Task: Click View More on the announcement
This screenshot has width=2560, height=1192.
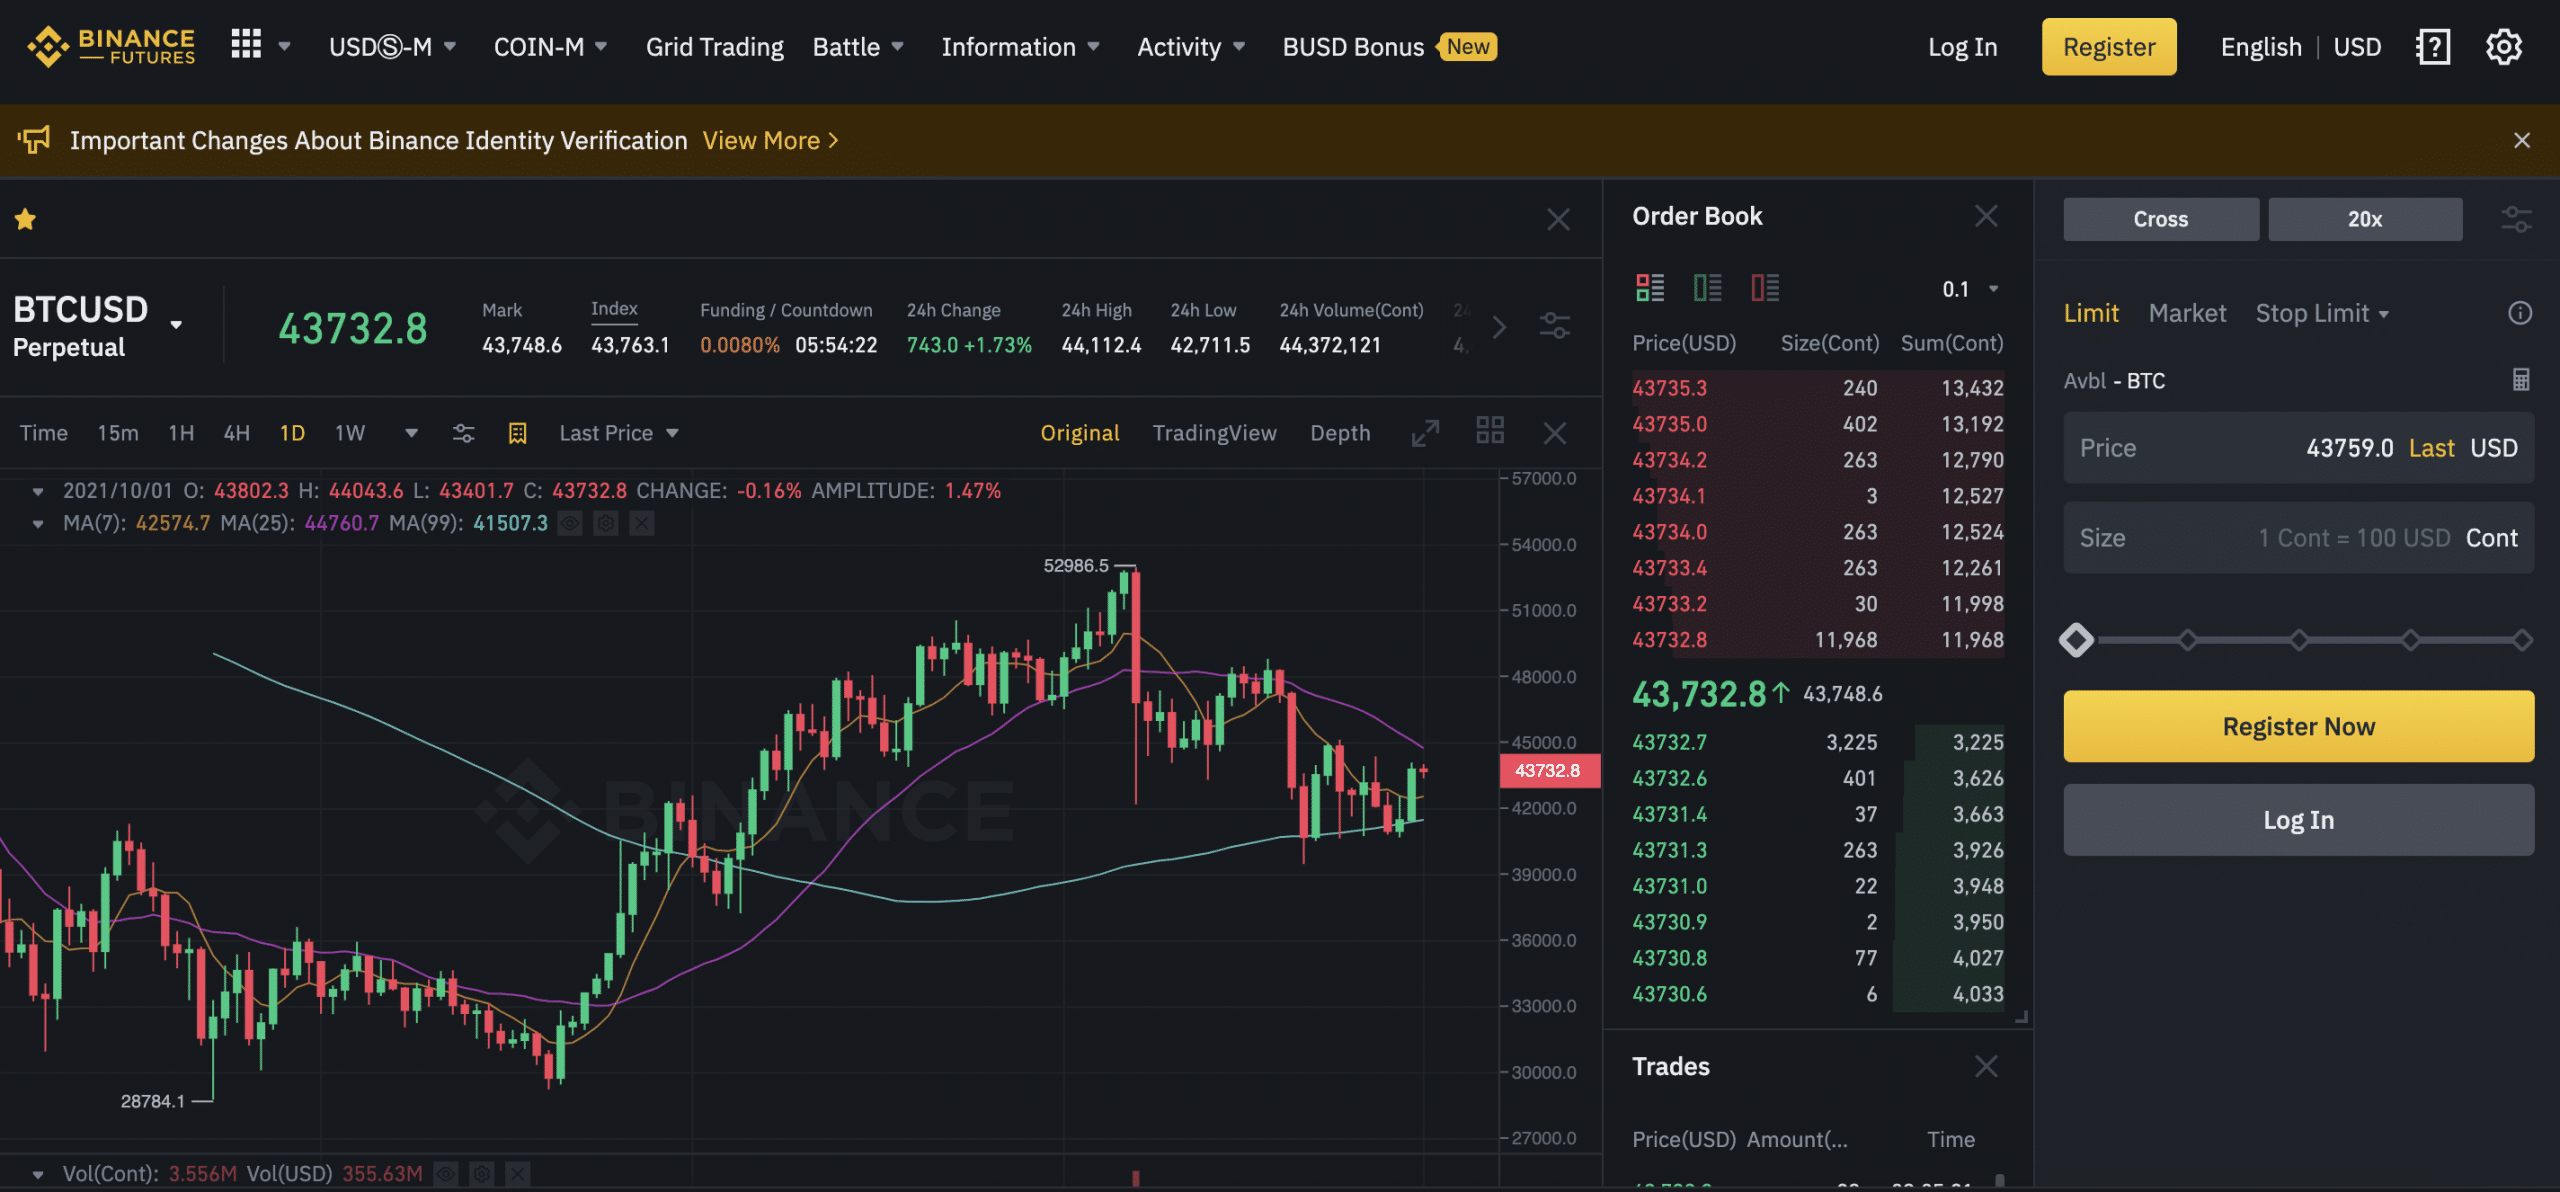Action: coord(770,141)
